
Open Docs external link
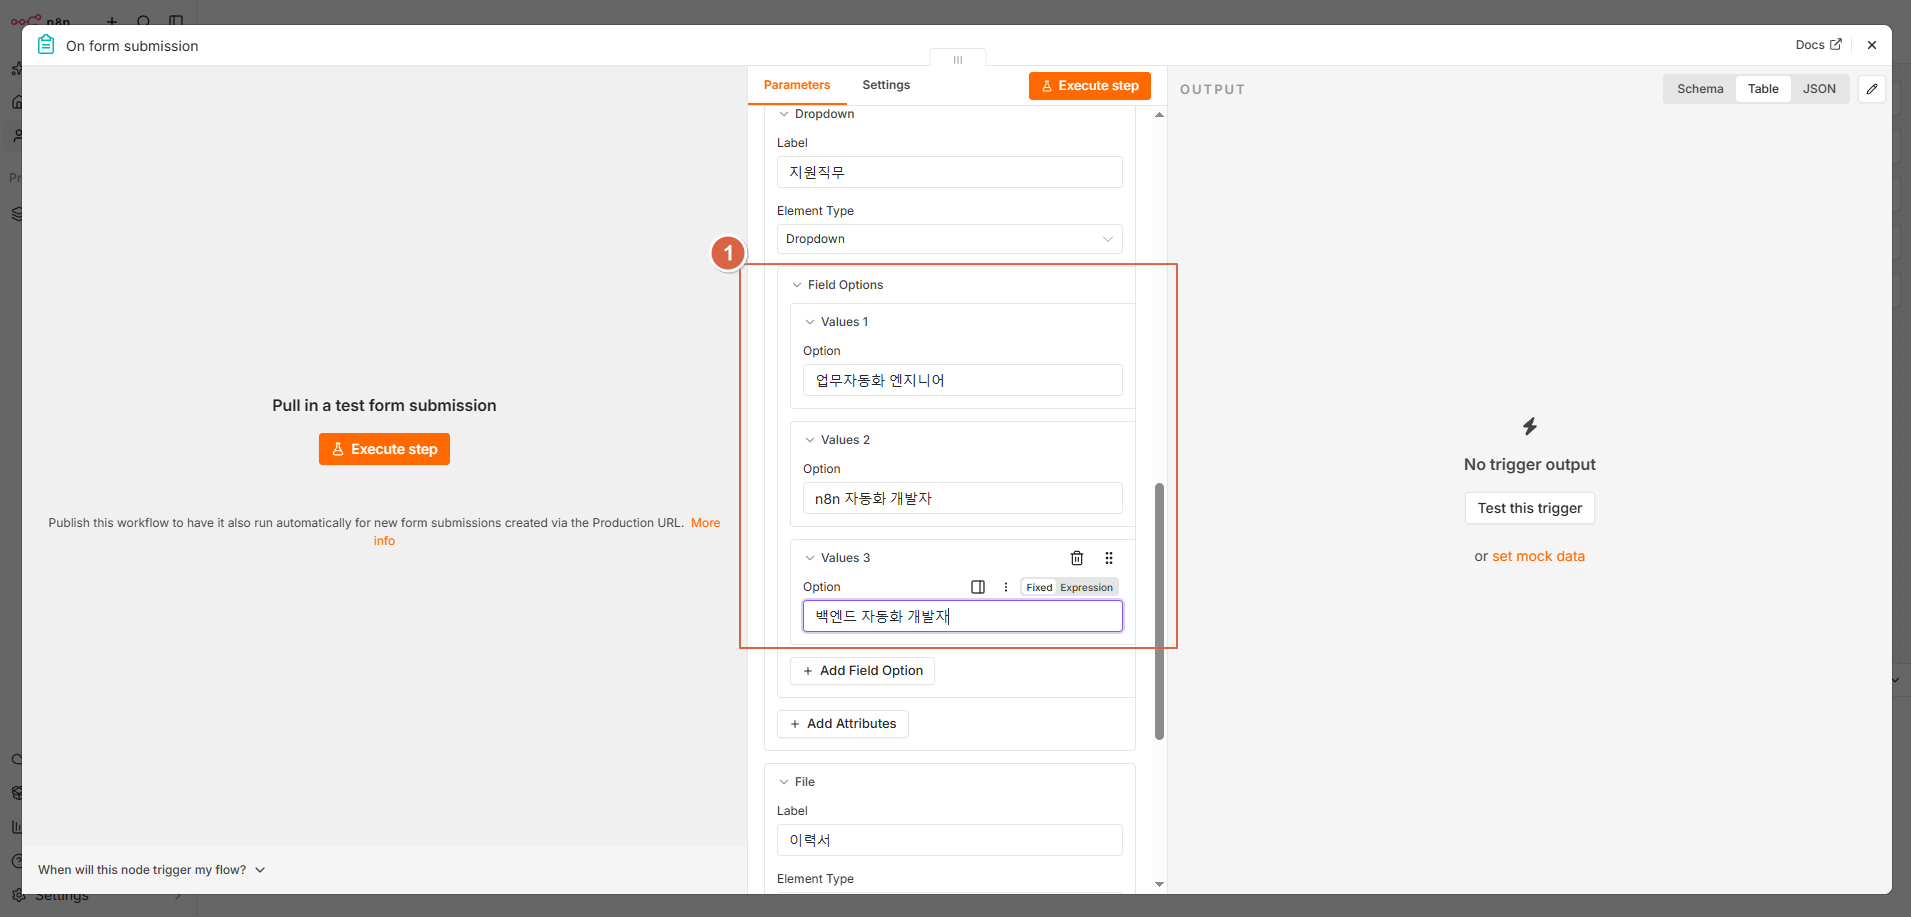(1818, 45)
